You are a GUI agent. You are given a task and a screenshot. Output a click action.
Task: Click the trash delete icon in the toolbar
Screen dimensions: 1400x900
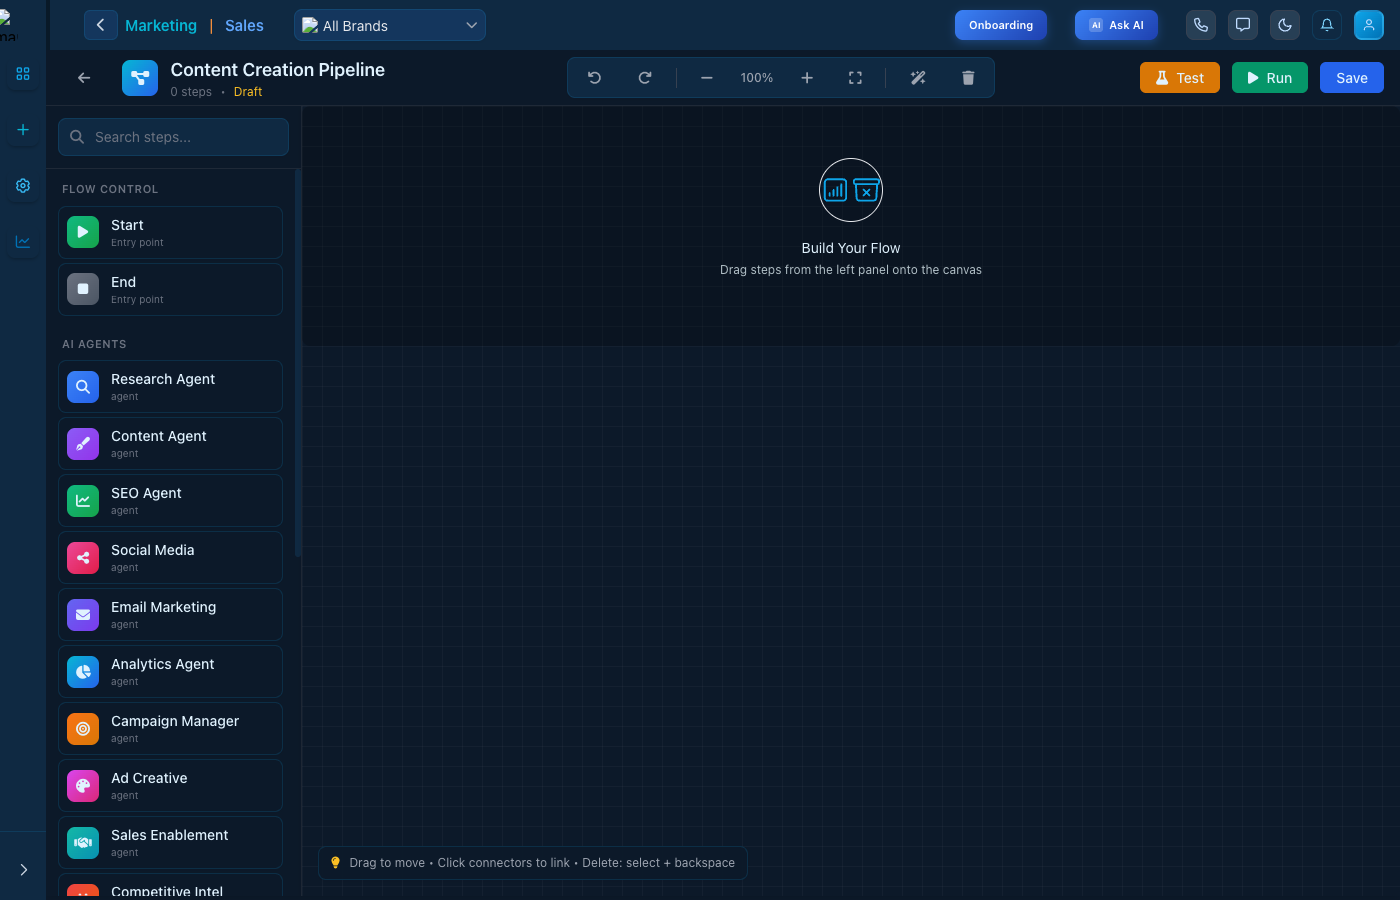click(x=968, y=78)
